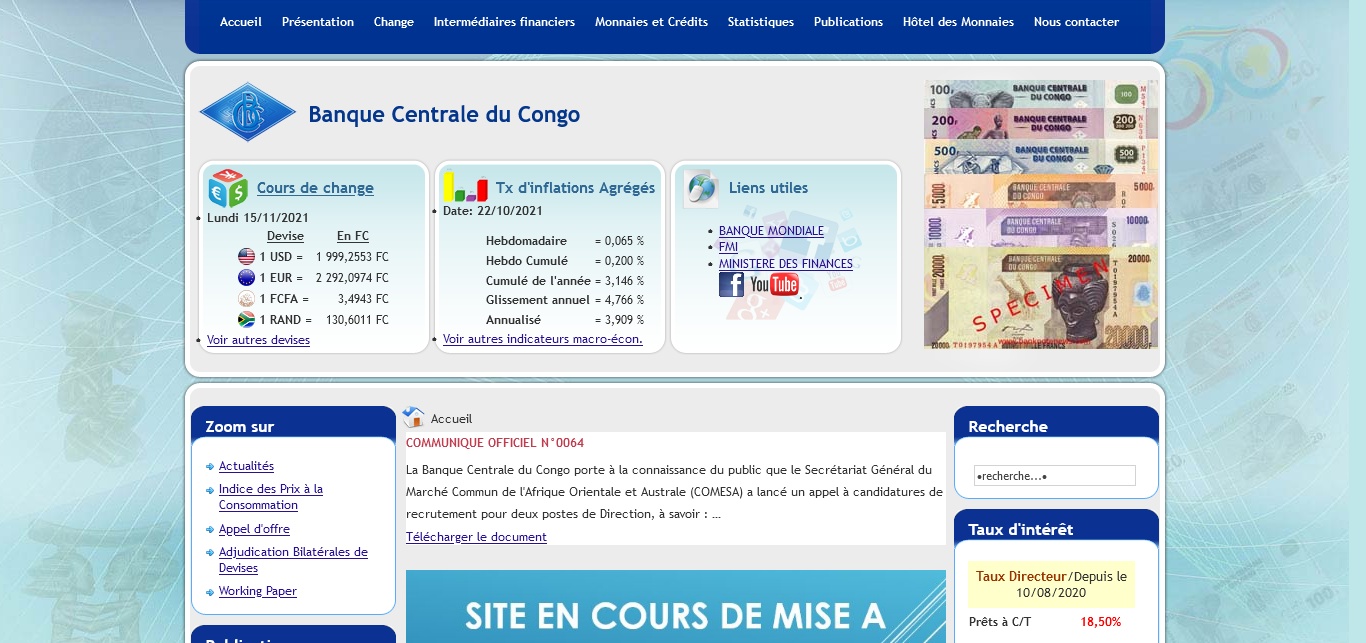Click the South African flag beside RAND
This screenshot has height=643, width=1366.
246,320
